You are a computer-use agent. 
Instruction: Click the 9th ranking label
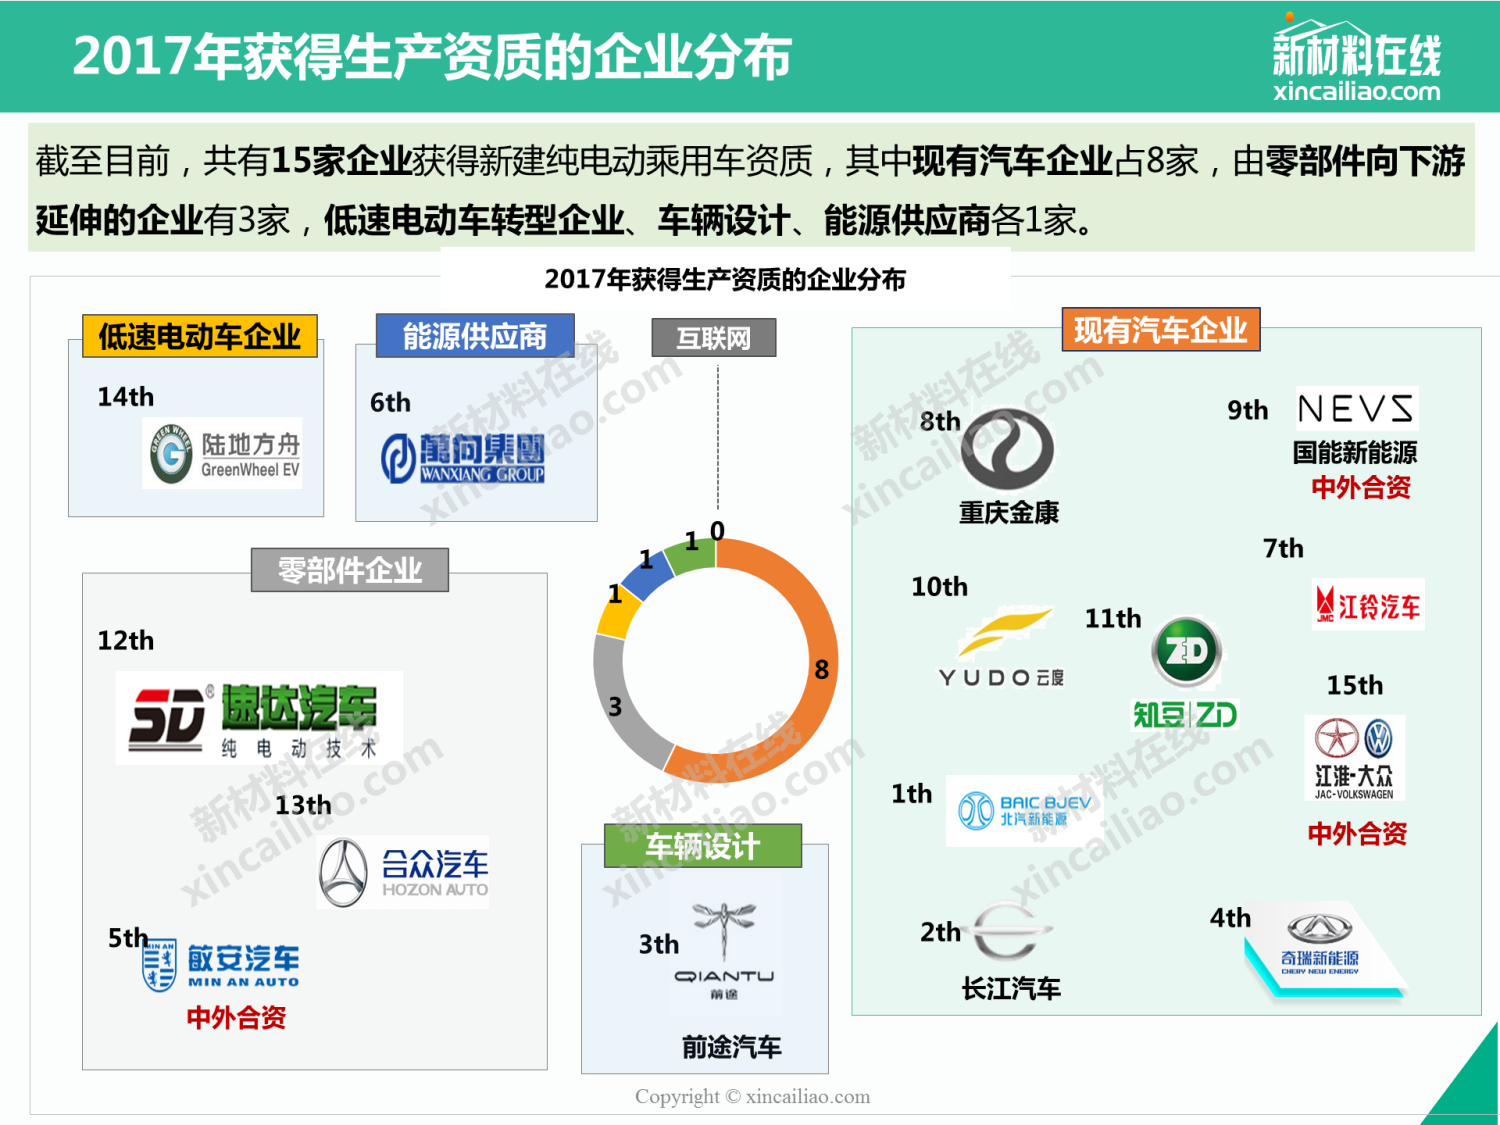tap(1248, 410)
